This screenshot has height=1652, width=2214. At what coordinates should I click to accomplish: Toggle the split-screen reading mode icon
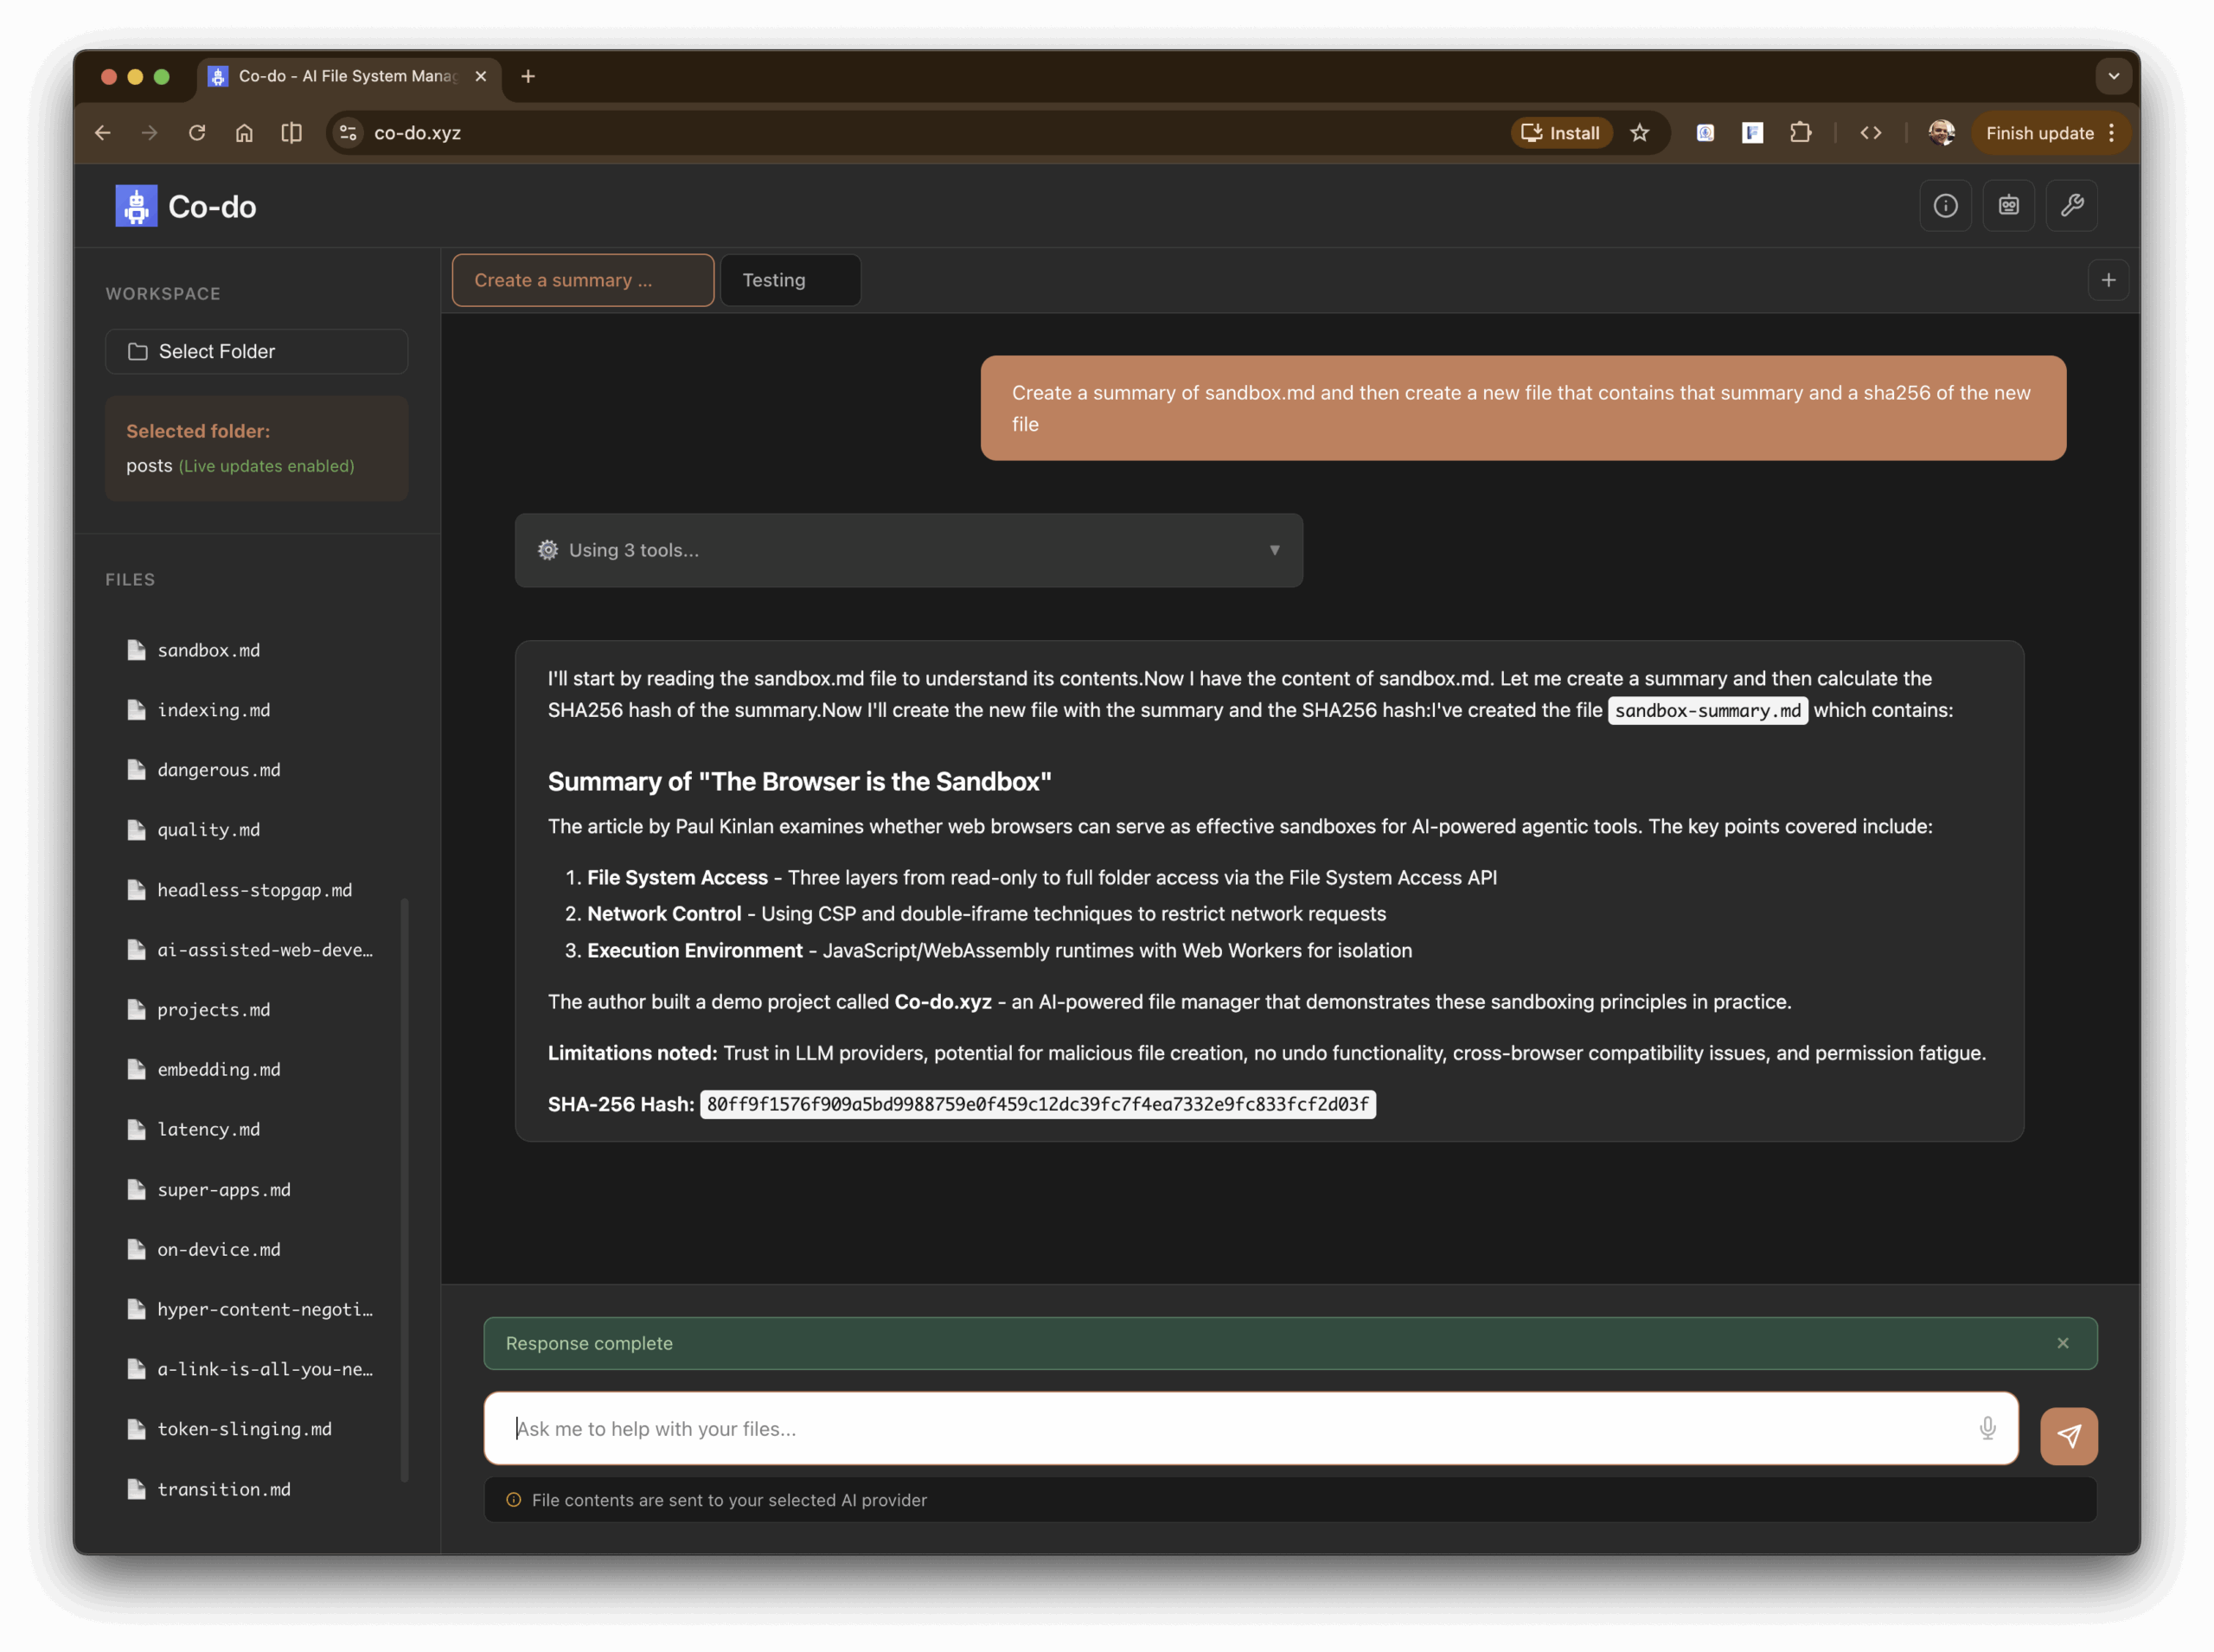click(x=291, y=132)
